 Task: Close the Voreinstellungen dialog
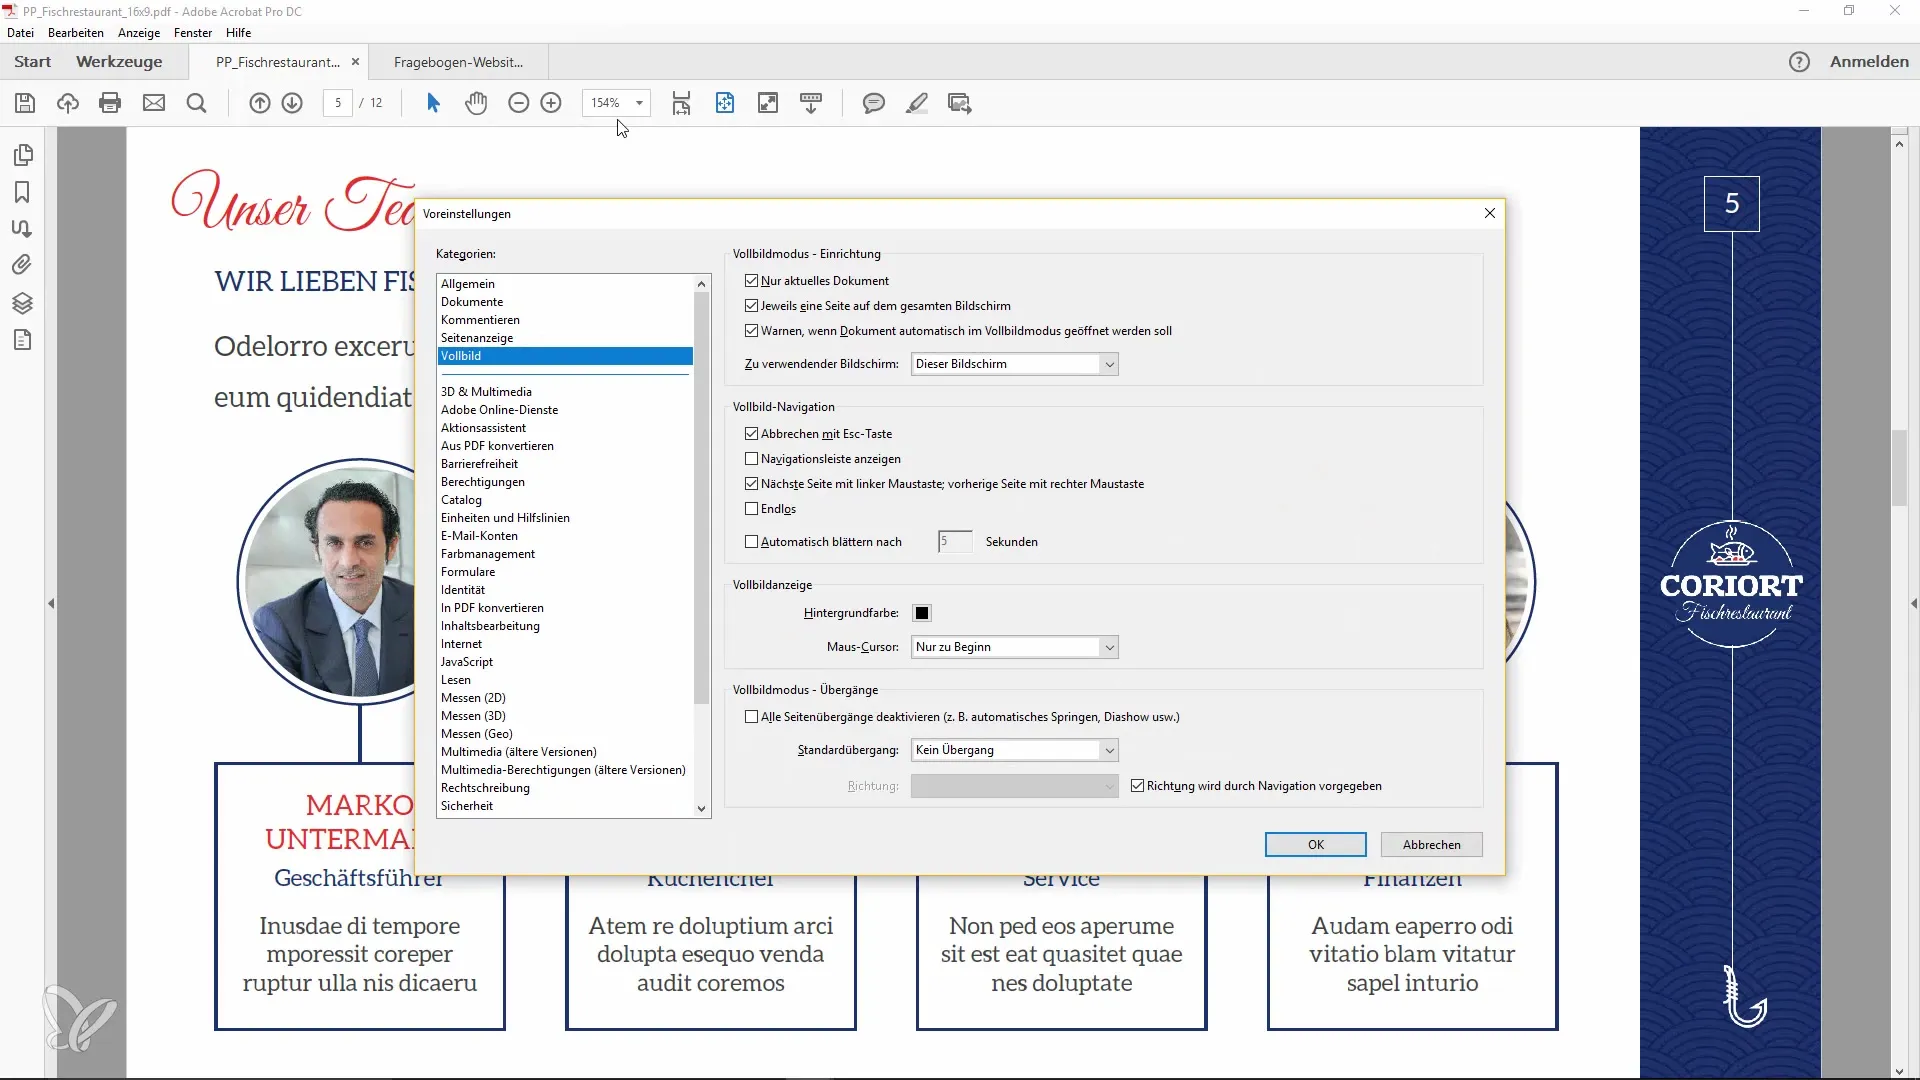1489,214
